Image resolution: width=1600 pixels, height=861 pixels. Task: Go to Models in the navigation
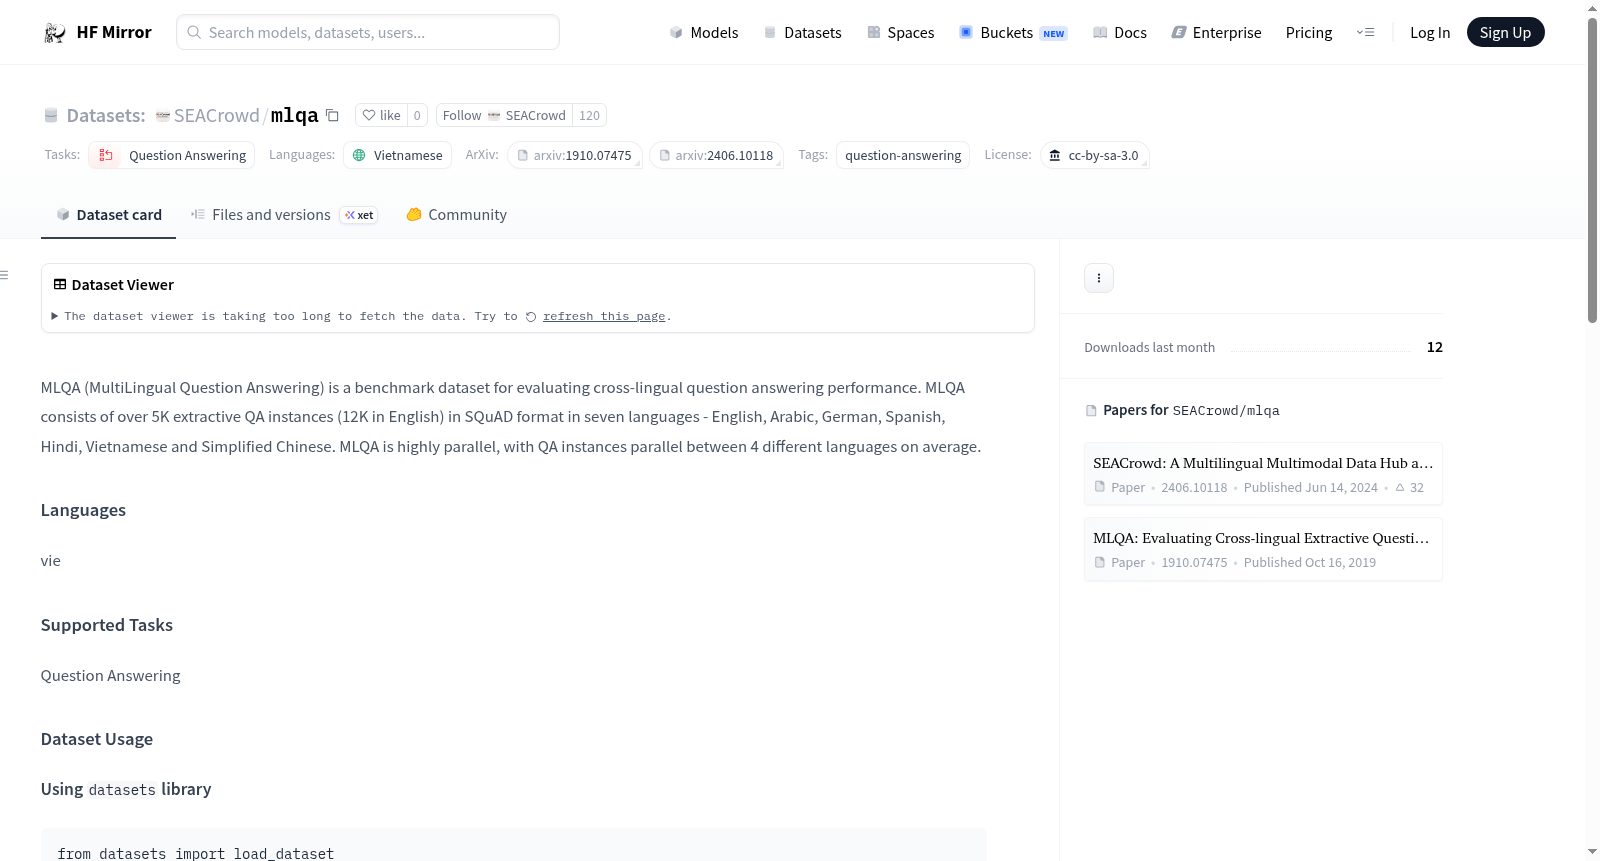coord(704,33)
